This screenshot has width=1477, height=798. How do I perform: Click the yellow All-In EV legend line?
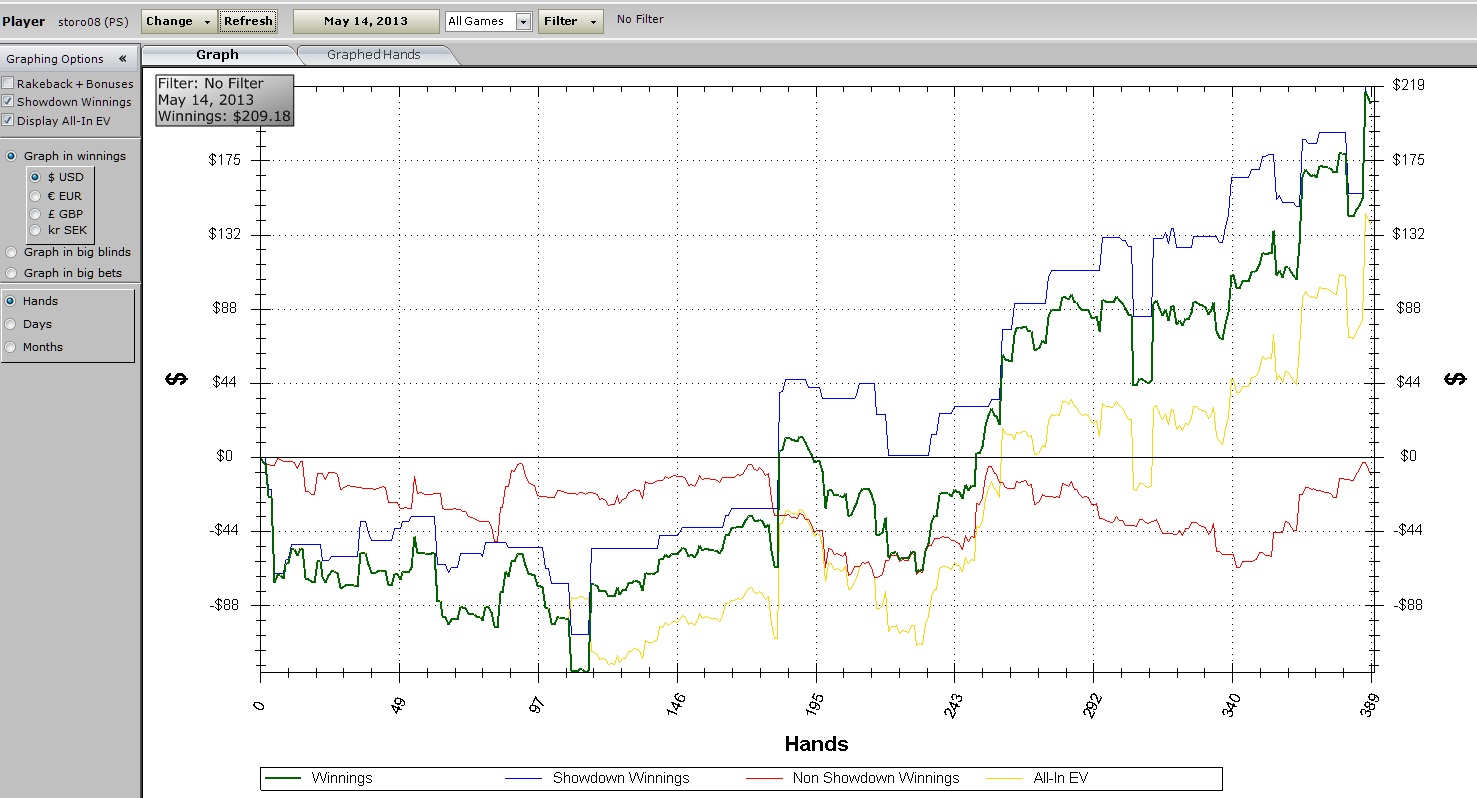pyautogui.click(x=1009, y=778)
